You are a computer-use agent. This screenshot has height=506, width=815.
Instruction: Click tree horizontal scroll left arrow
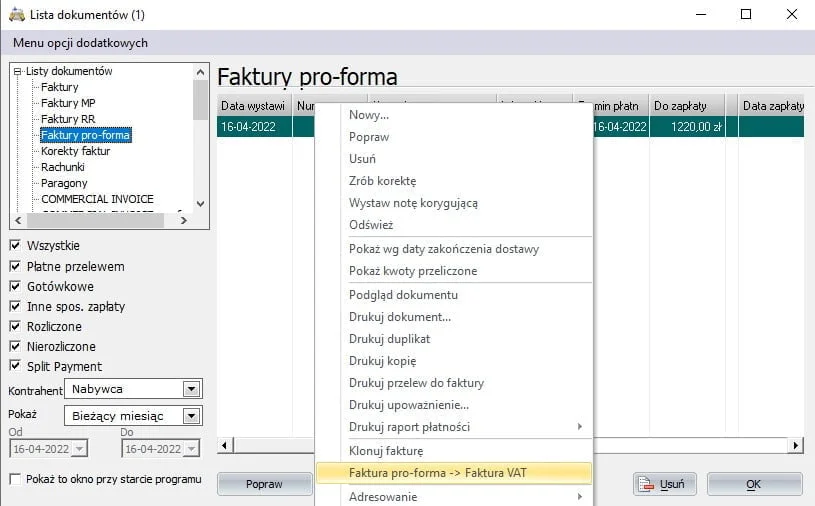coord(18,220)
